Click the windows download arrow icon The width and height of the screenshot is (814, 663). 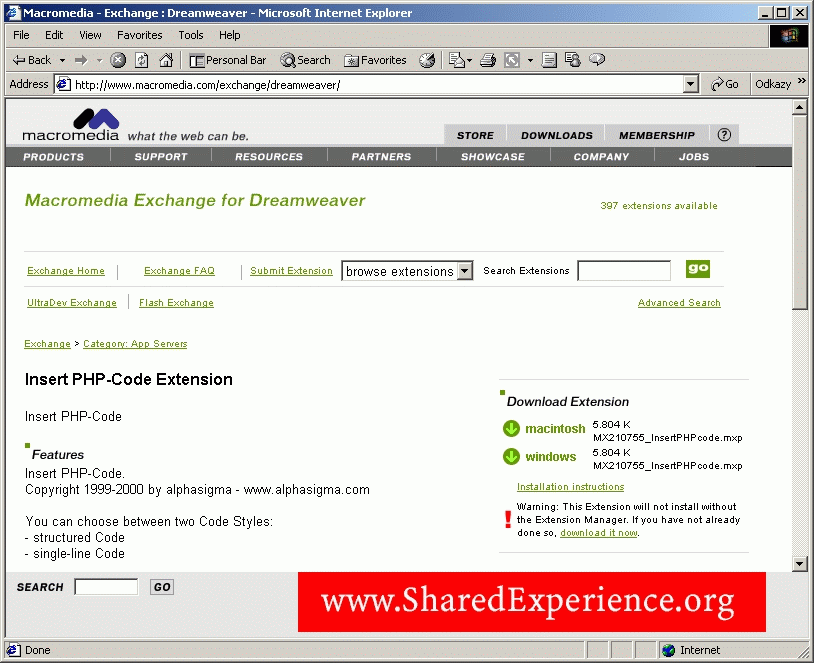click(x=511, y=457)
